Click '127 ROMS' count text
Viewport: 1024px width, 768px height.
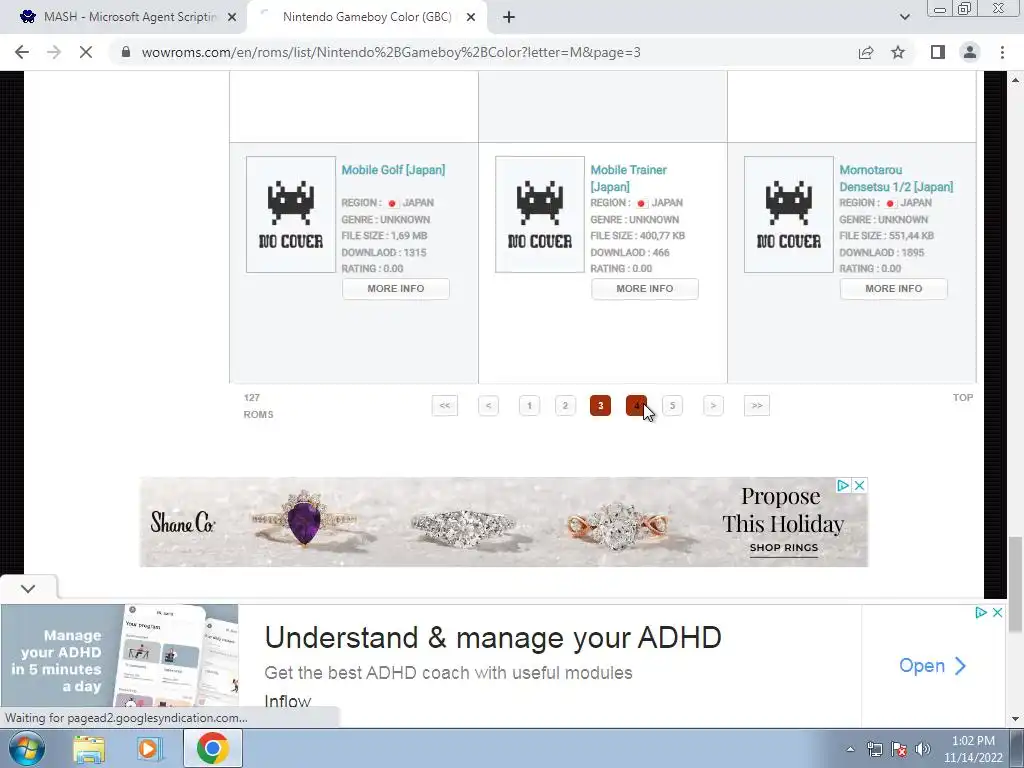point(259,406)
